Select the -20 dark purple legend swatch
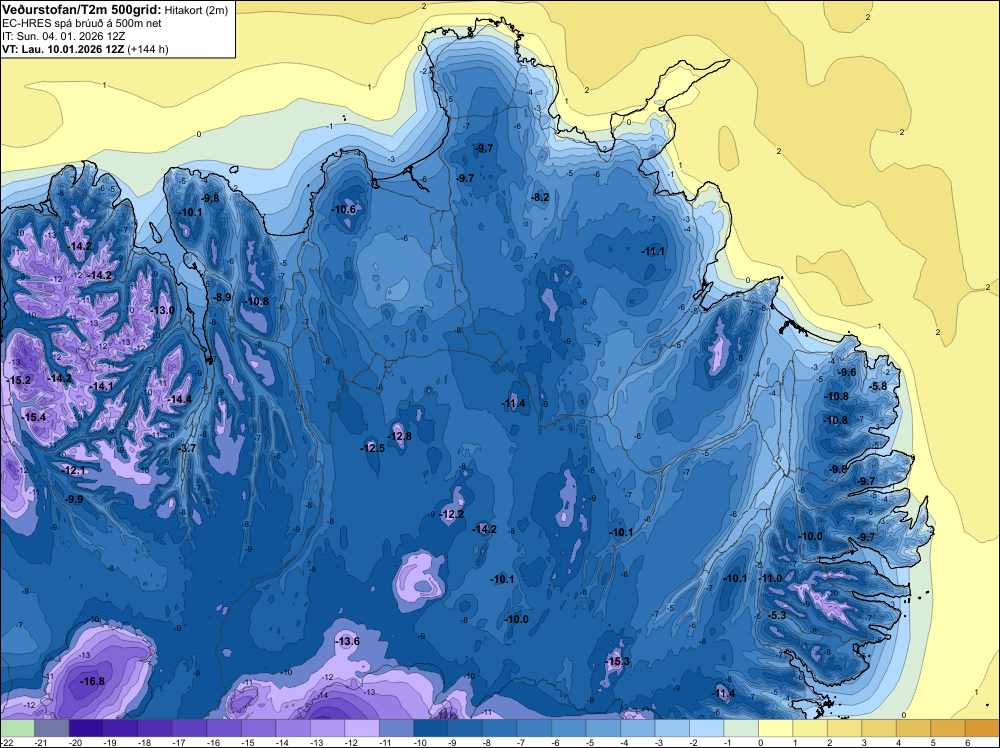This screenshot has width=1000, height=748. point(86,728)
